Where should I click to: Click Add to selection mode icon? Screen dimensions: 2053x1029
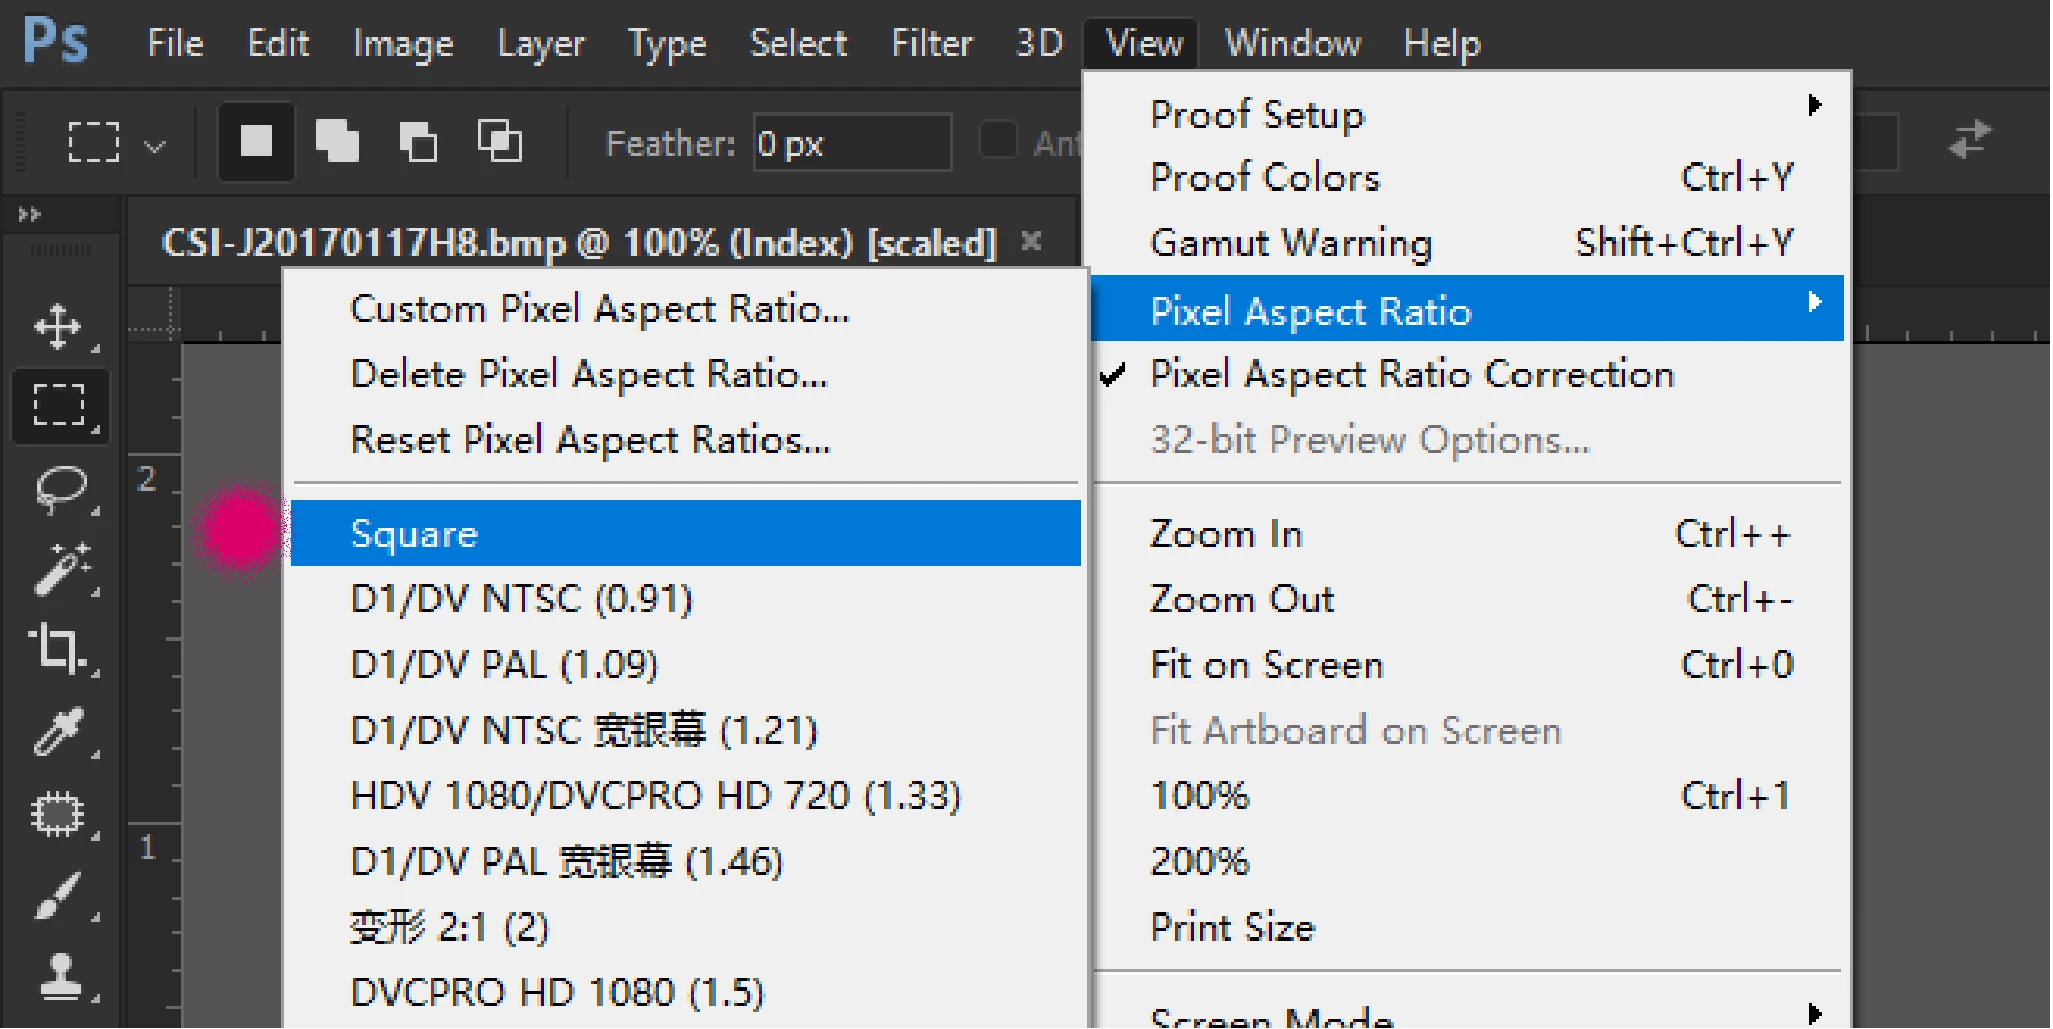[x=337, y=142]
